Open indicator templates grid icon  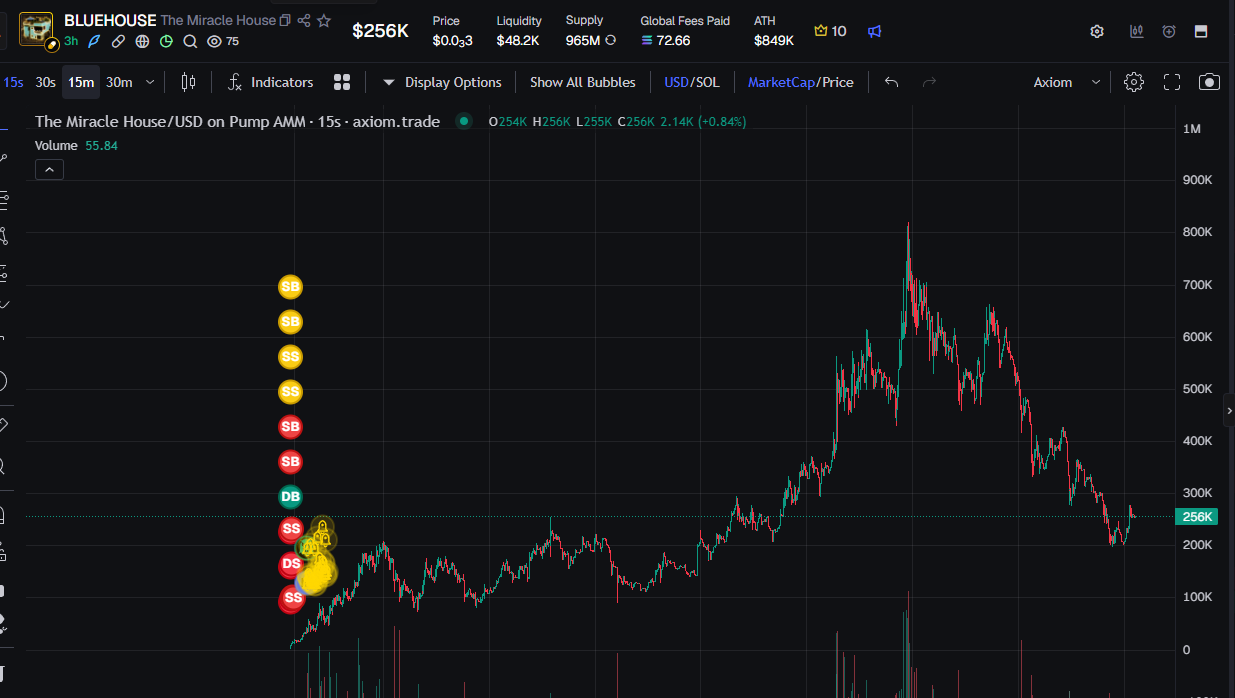point(342,82)
